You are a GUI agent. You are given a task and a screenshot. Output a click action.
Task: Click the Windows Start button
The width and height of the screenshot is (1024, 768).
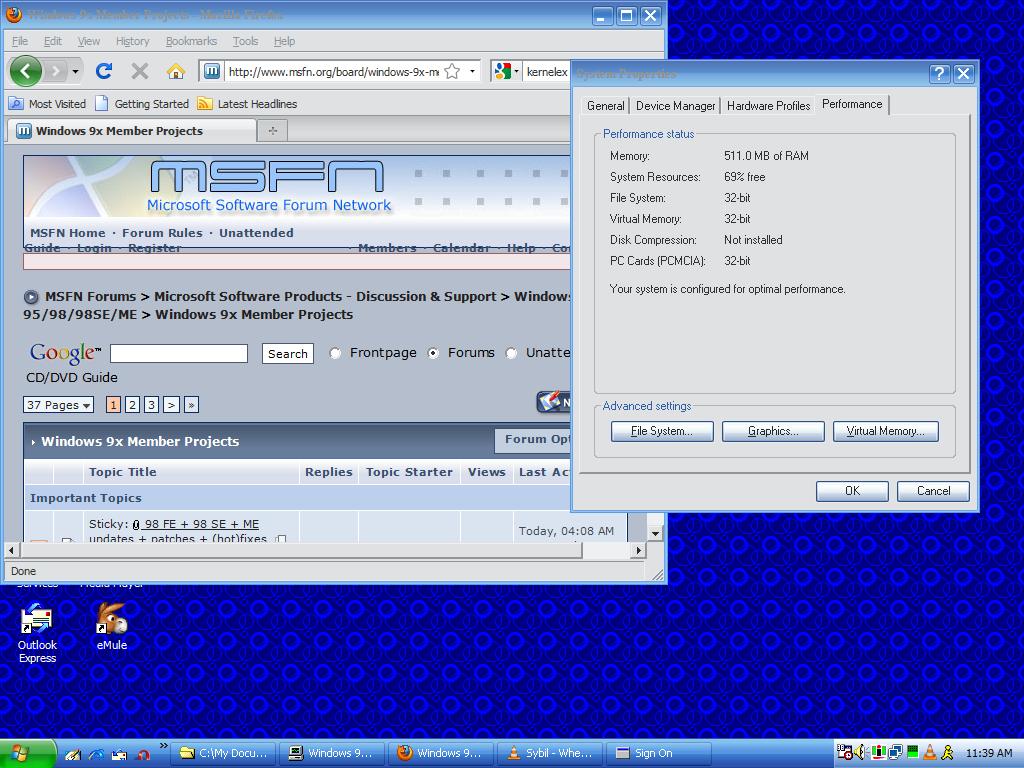click(x=27, y=754)
